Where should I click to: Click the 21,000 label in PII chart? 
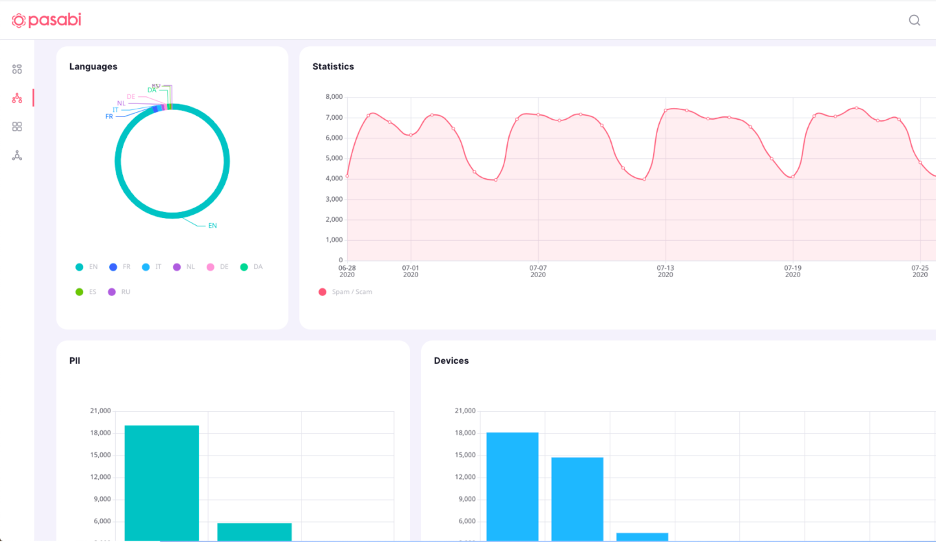[100, 411]
